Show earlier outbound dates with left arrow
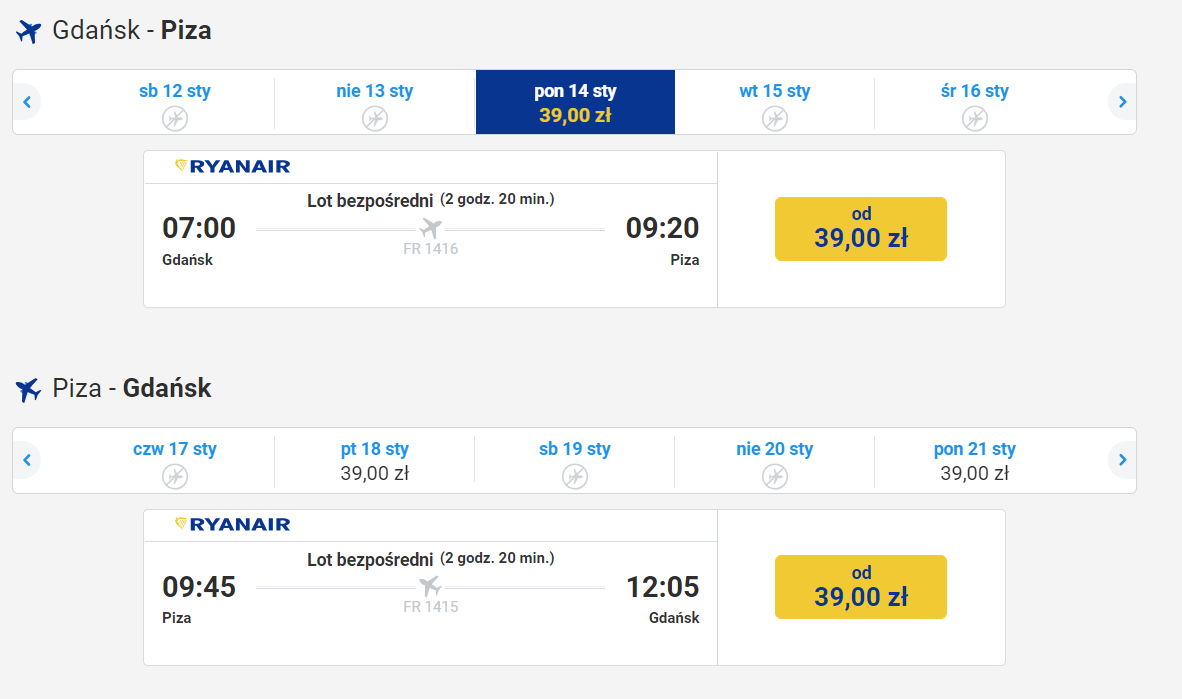The image size is (1182, 699). 27,102
